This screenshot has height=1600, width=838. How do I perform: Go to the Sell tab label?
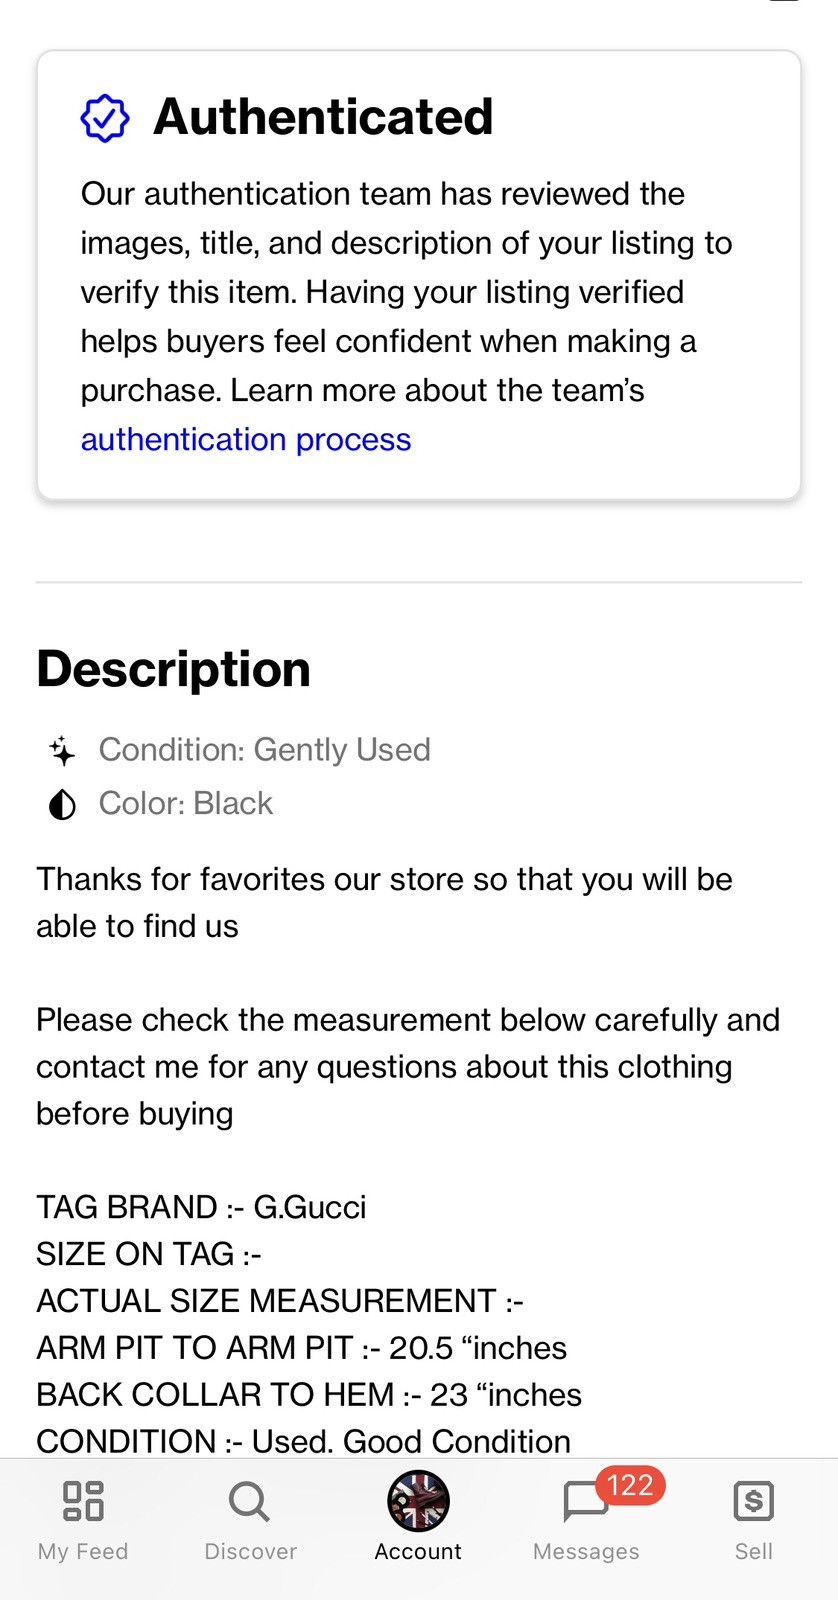pos(754,1551)
